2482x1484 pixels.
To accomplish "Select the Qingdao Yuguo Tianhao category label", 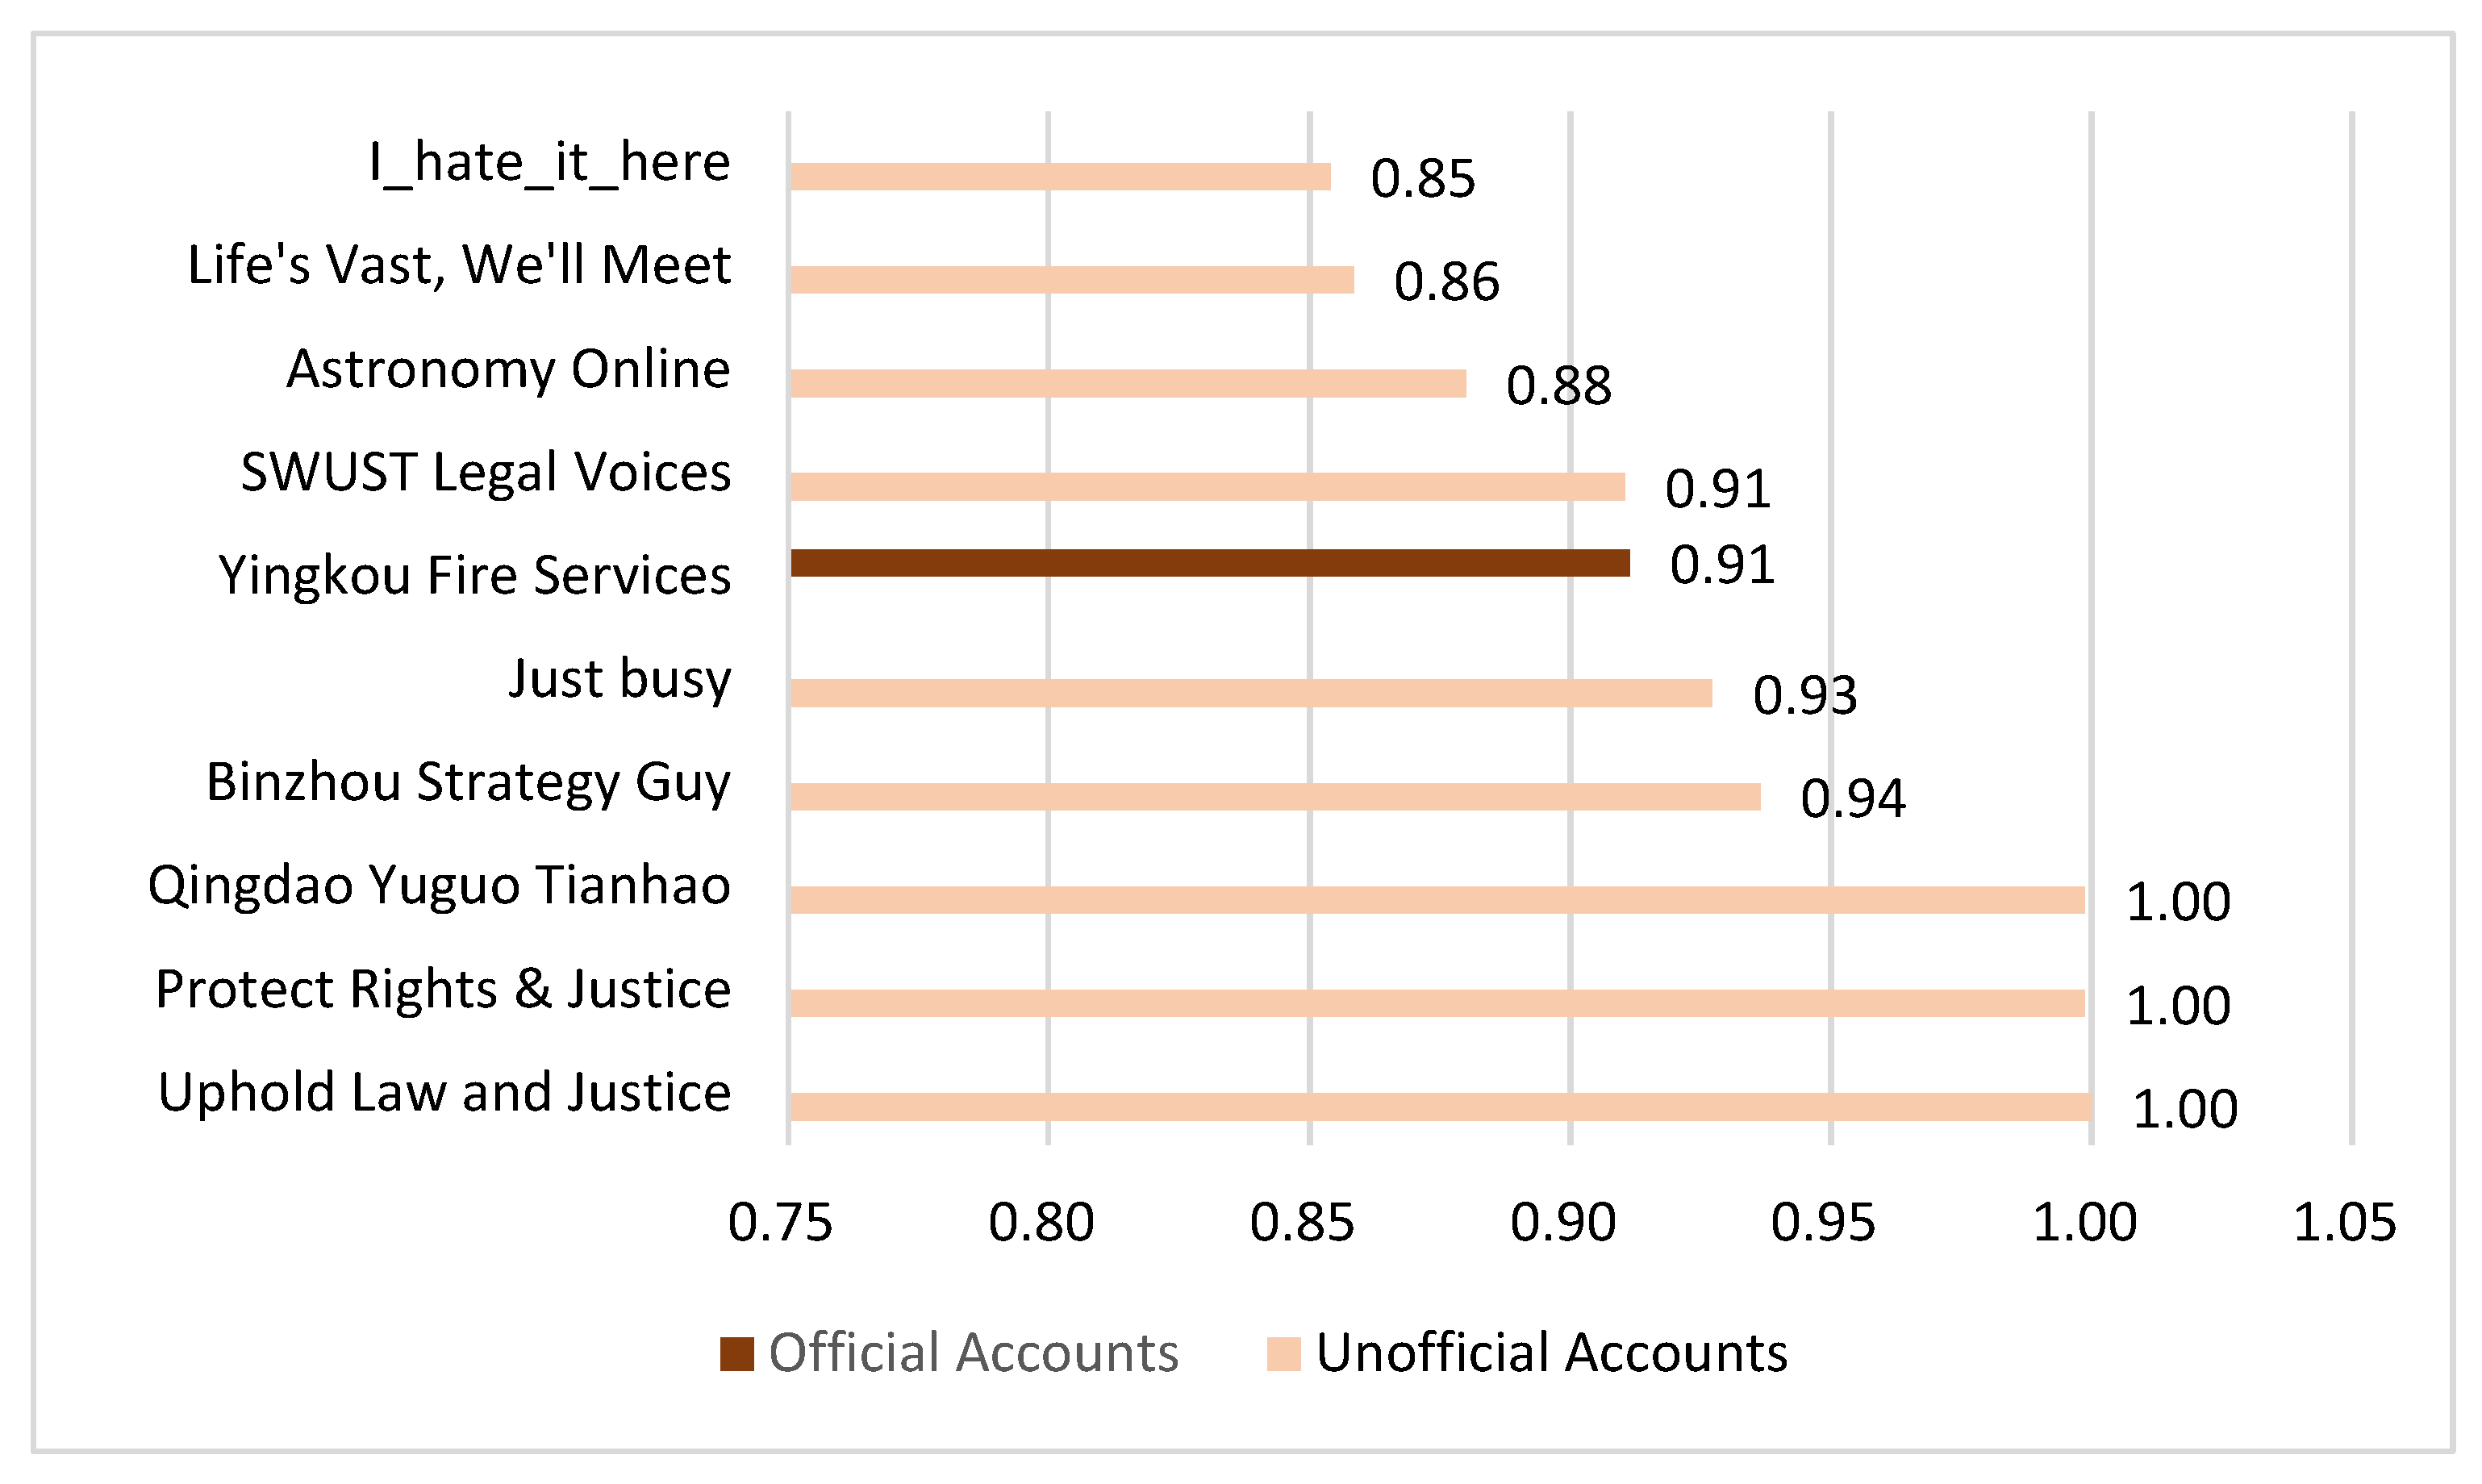I will click(439, 886).
